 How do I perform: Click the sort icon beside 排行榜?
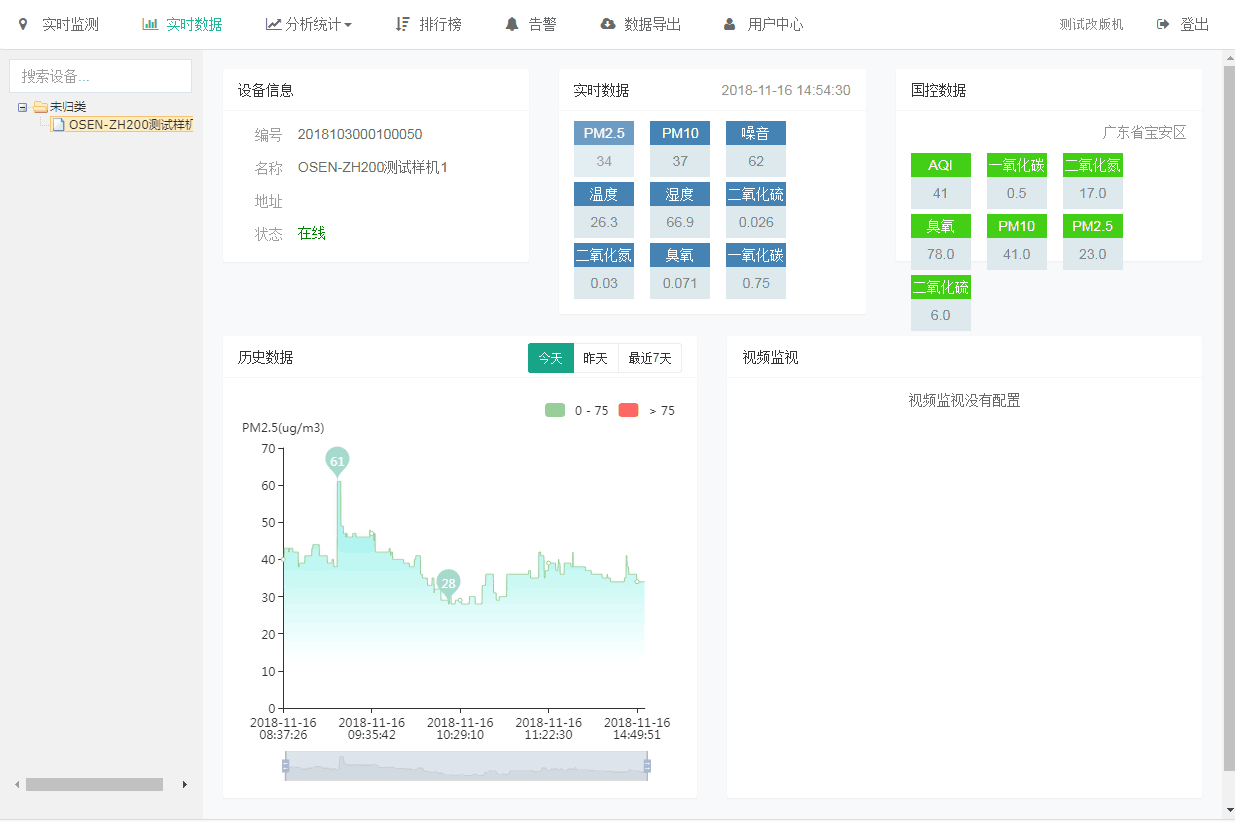pos(402,24)
